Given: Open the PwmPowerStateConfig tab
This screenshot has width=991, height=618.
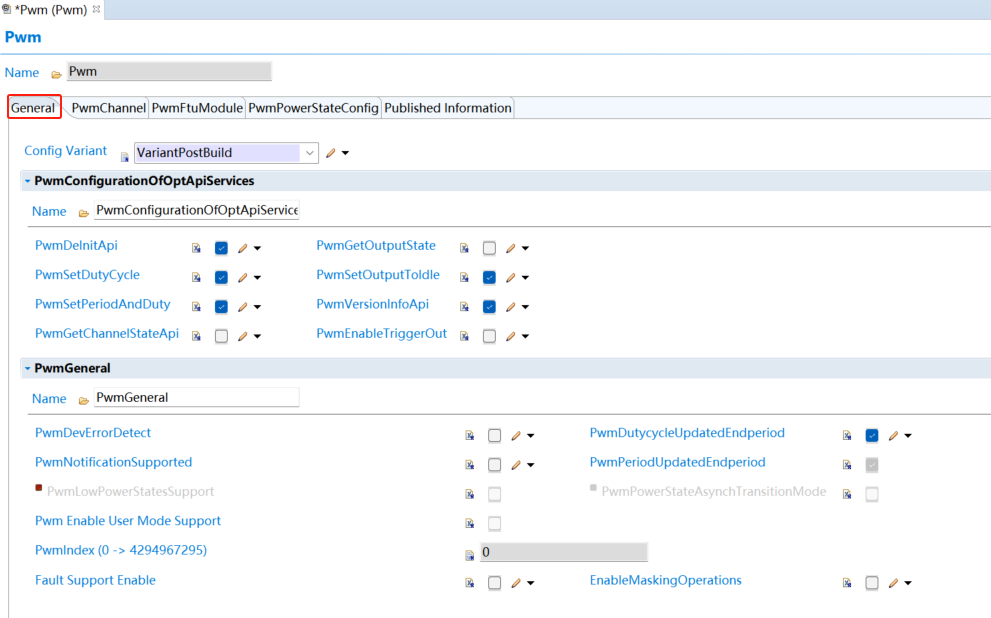Looking at the screenshot, I should (x=313, y=108).
